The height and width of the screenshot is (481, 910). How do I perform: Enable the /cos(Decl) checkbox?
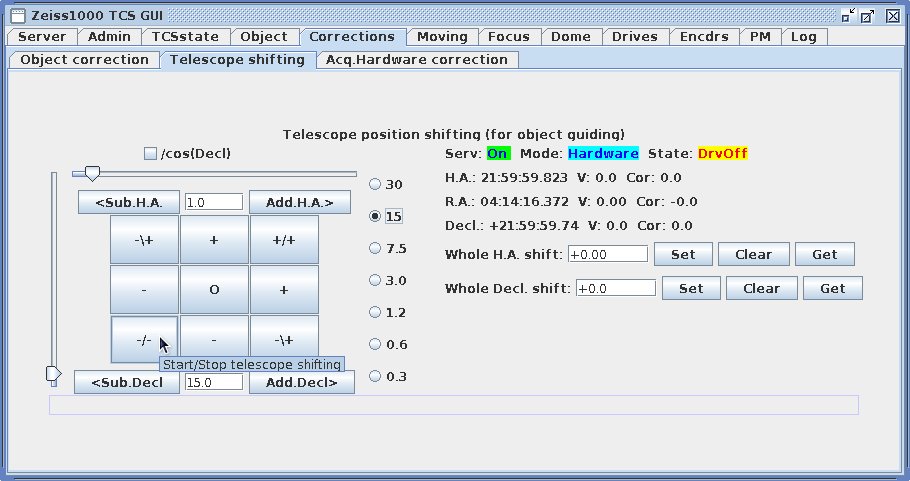151,154
